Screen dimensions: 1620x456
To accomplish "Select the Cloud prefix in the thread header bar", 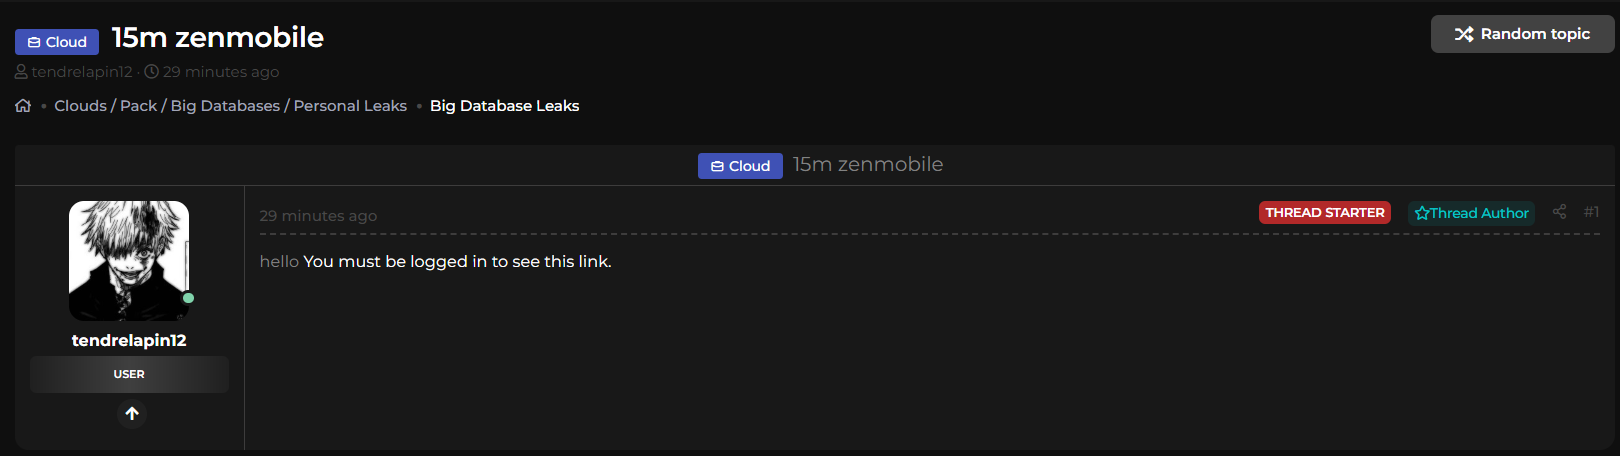I will pyautogui.click(x=740, y=166).
